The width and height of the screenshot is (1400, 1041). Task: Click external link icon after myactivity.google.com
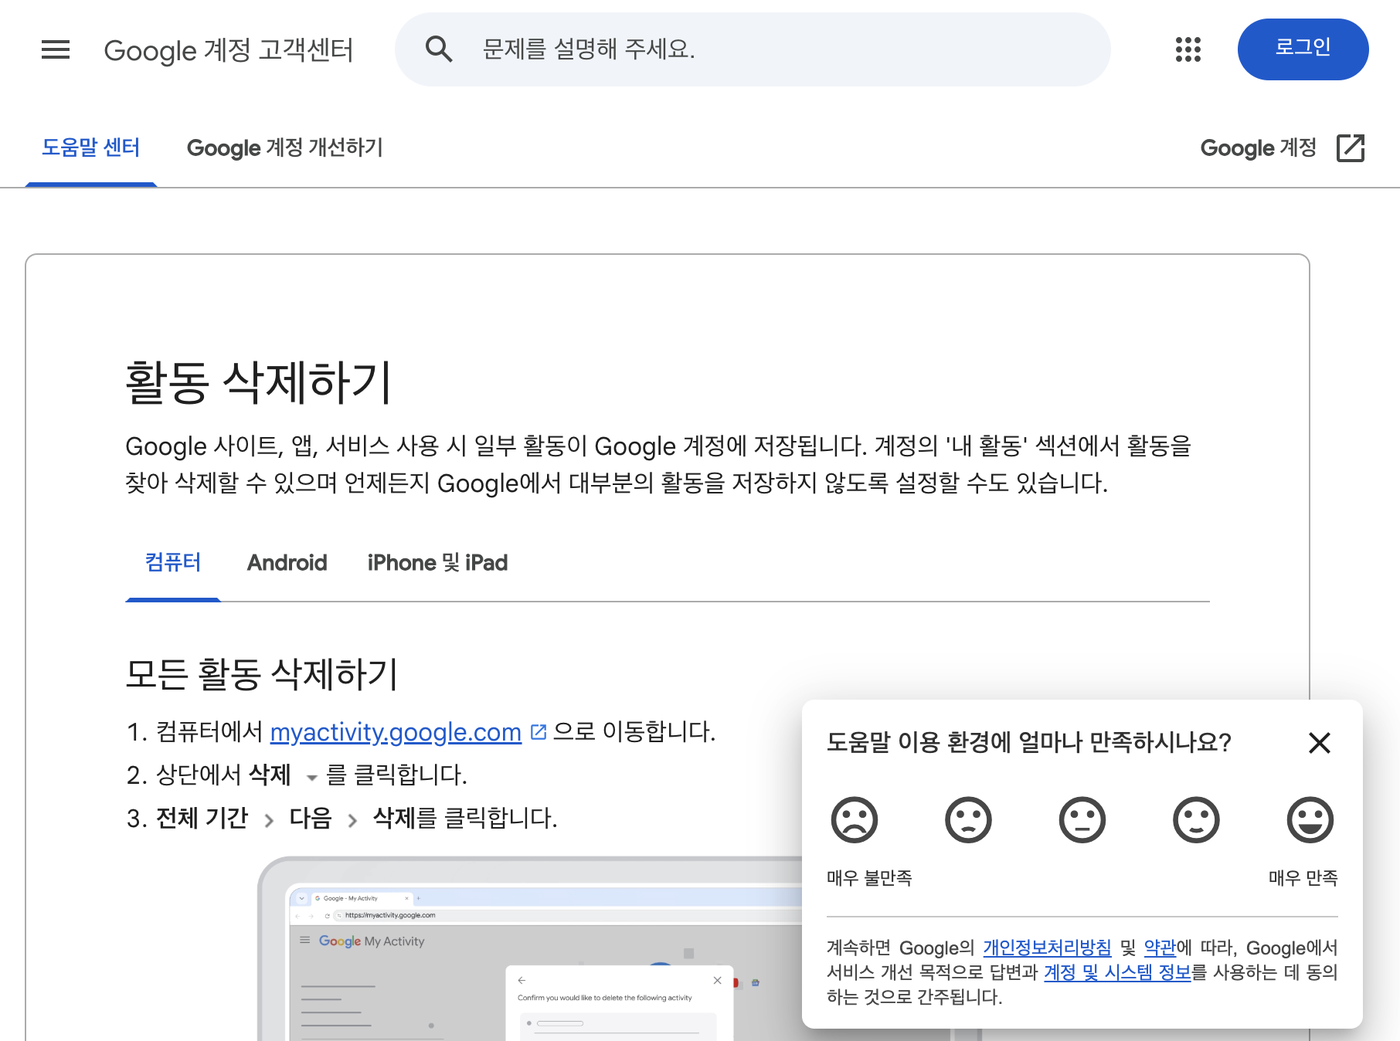tap(538, 732)
